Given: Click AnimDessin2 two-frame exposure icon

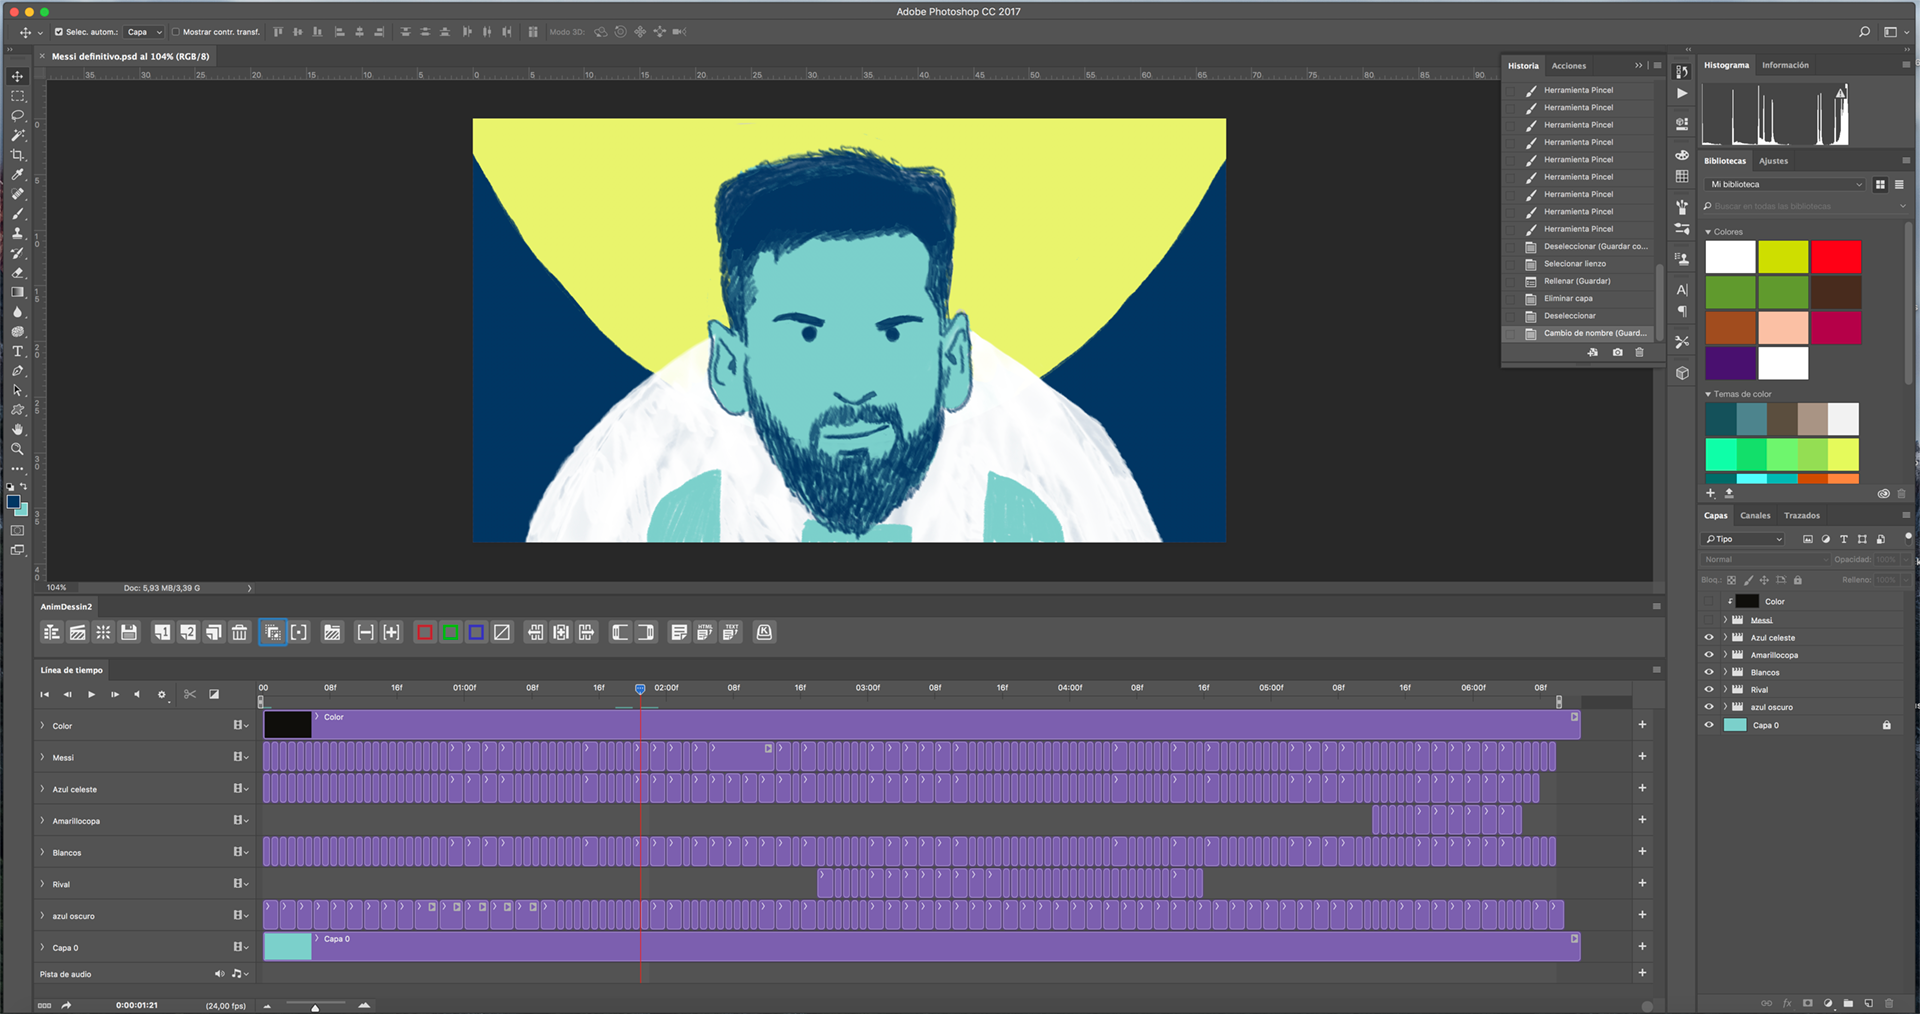Looking at the screenshot, I should pyautogui.click(x=187, y=632).
